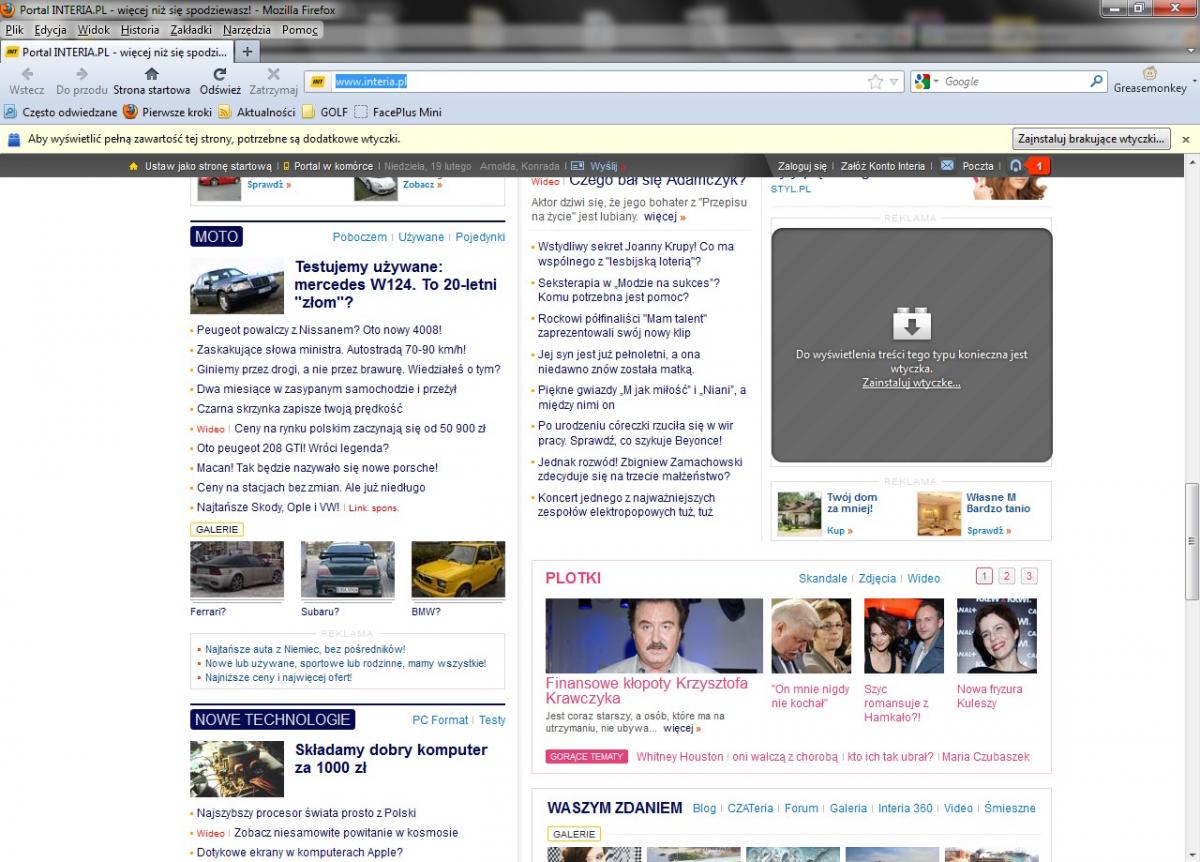1200x862 pixels.
Task: Click the Interia site icon in the address bar
Action: (318, 82)
